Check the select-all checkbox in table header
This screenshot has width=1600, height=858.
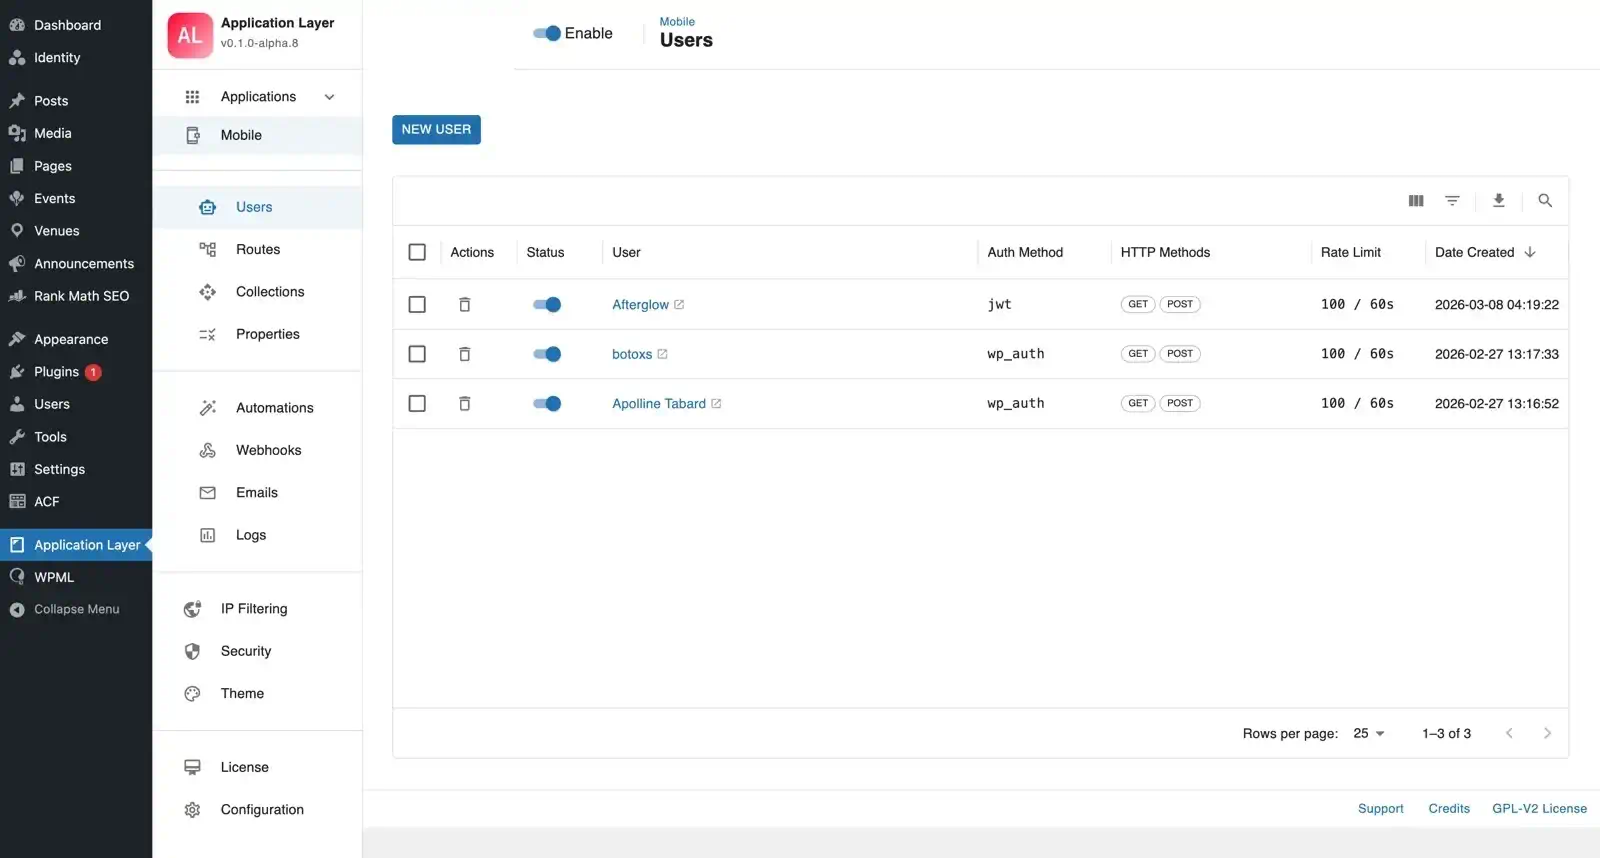(417, 252)
